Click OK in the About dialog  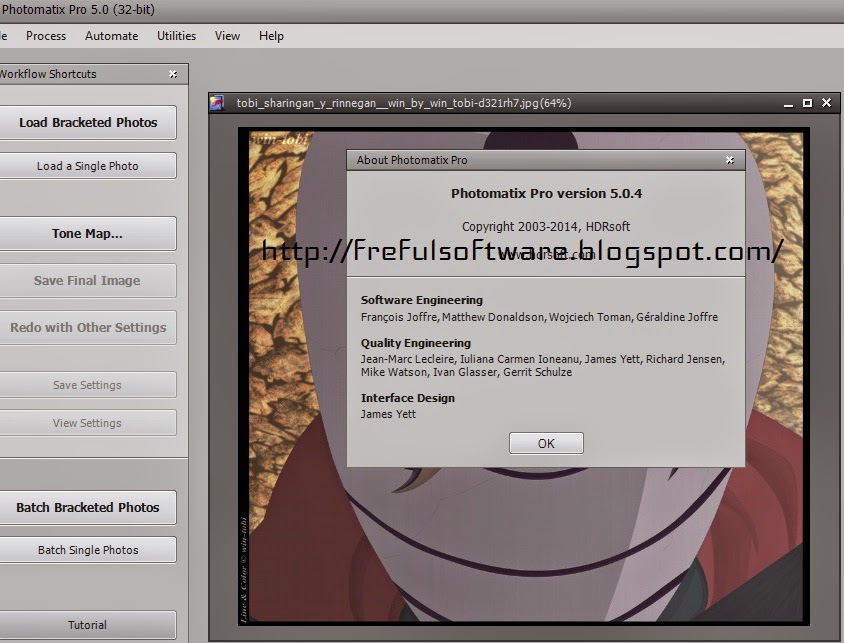546,443
